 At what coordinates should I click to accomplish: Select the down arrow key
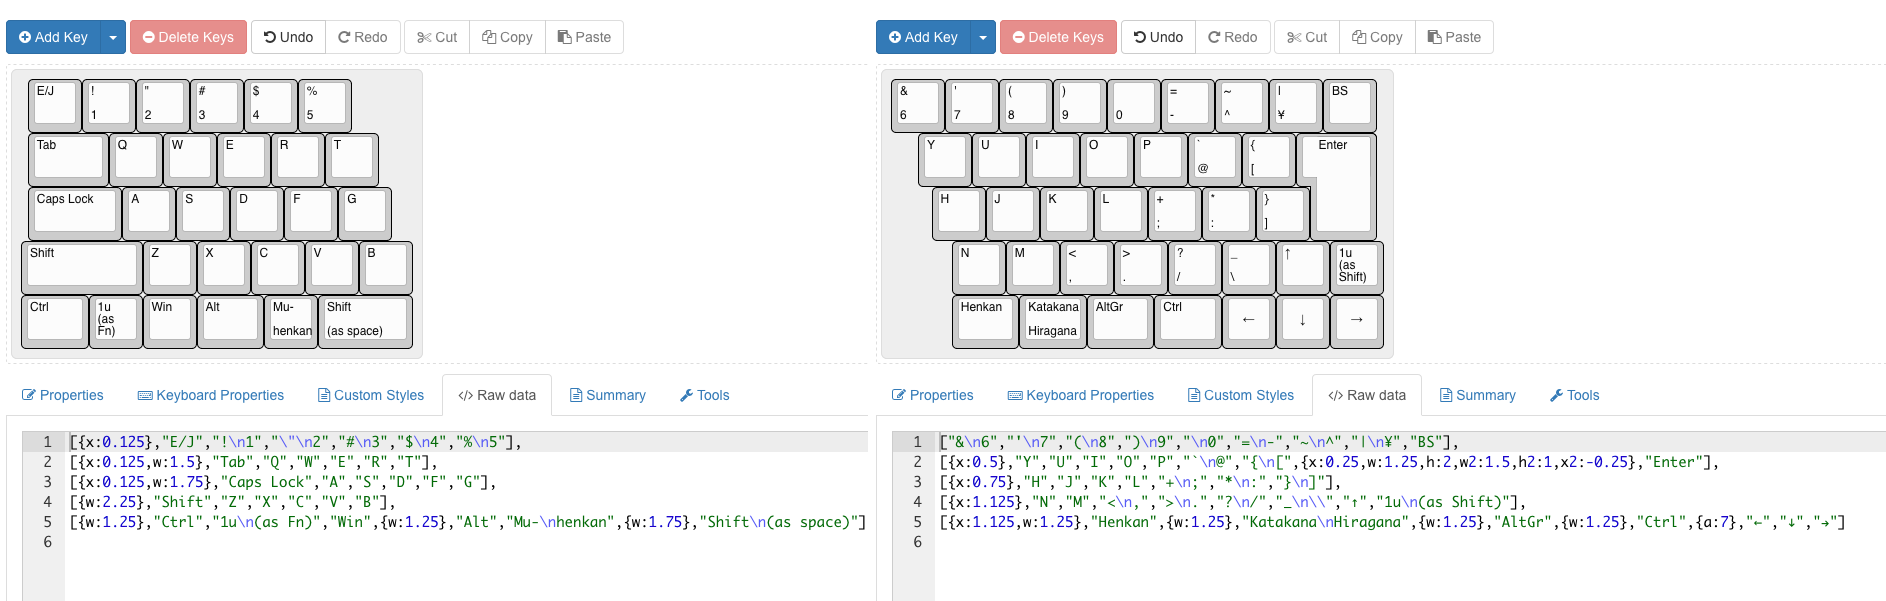1302,321
